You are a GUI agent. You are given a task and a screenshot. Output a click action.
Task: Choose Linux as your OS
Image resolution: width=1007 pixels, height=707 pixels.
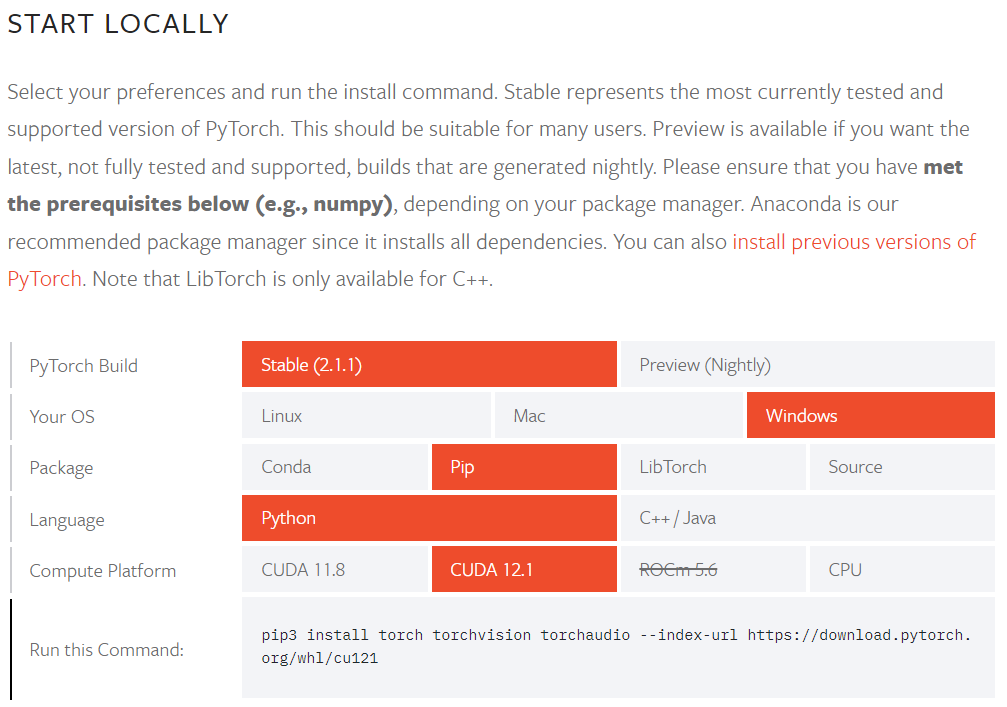pyautogui.click(x=366, y=416)
